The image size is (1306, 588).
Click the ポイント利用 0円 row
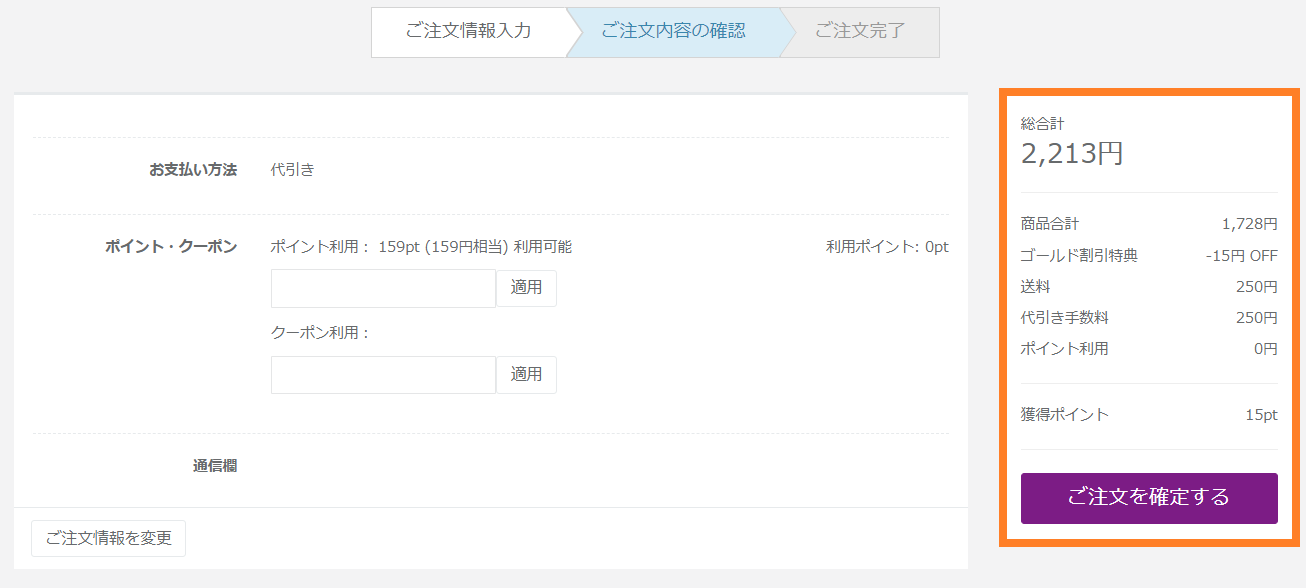[x=1149, y=348]
